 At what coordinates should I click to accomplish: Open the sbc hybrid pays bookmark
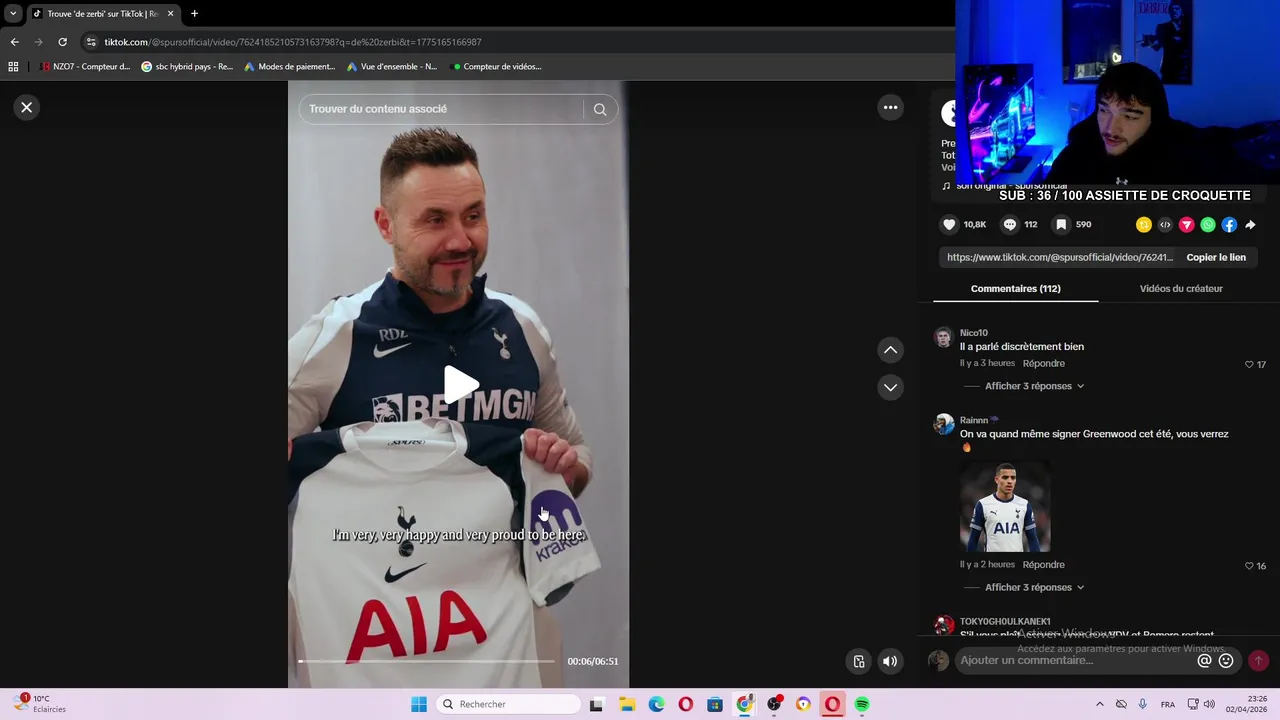pos(187,67)
